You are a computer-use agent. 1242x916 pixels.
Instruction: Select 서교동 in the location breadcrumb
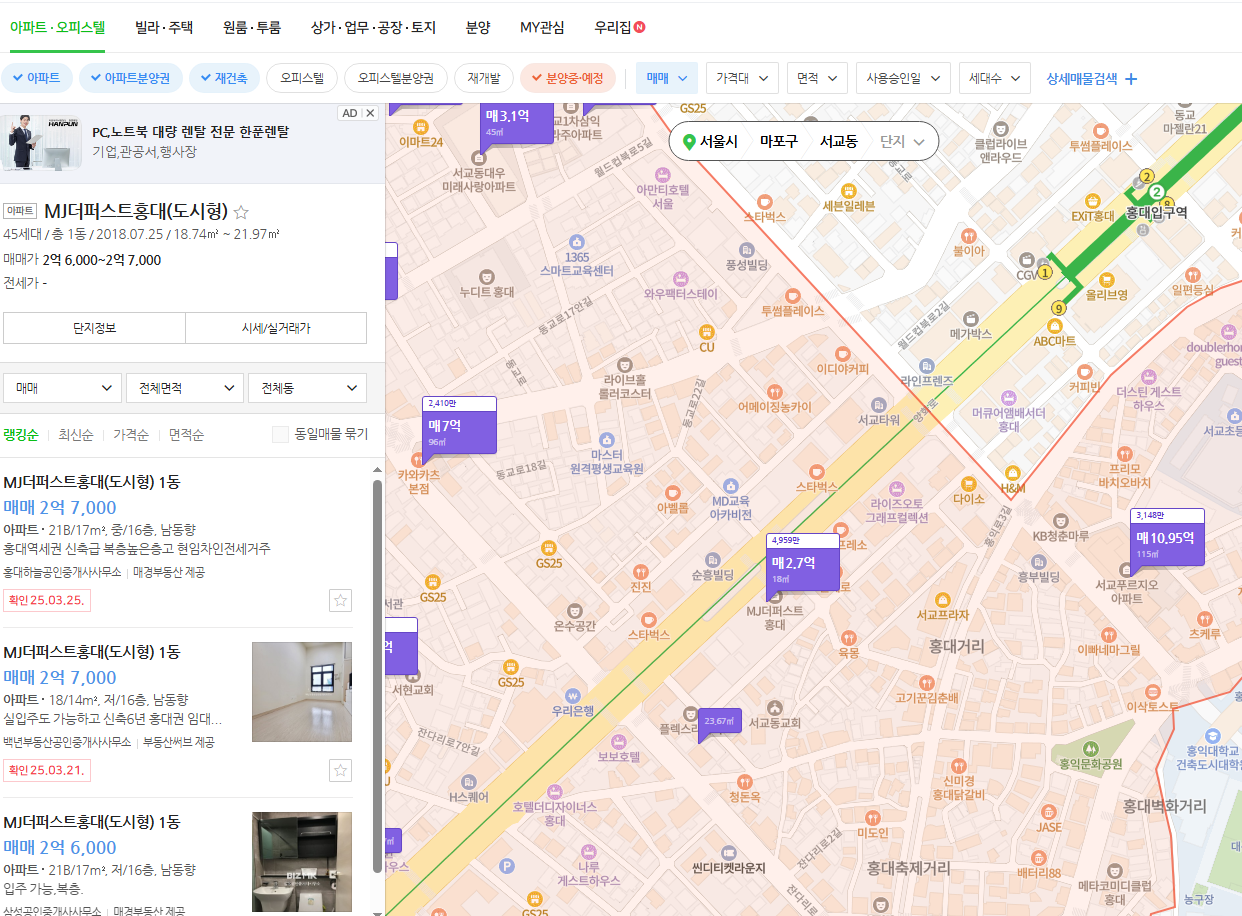tap(839, 142)
